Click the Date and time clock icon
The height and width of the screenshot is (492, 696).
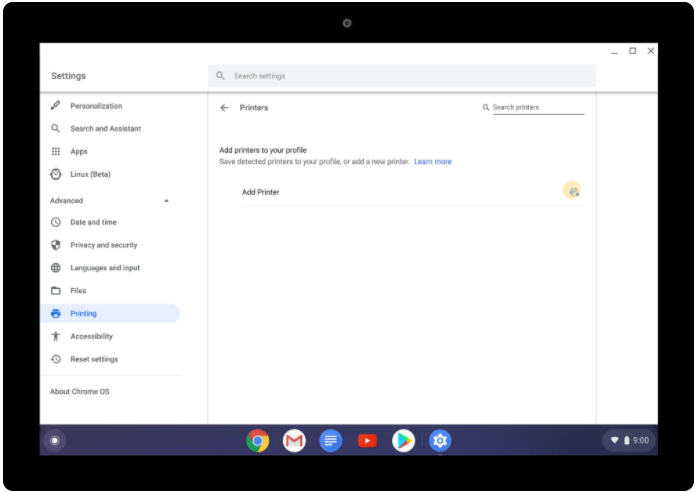[x=55, y=222]
